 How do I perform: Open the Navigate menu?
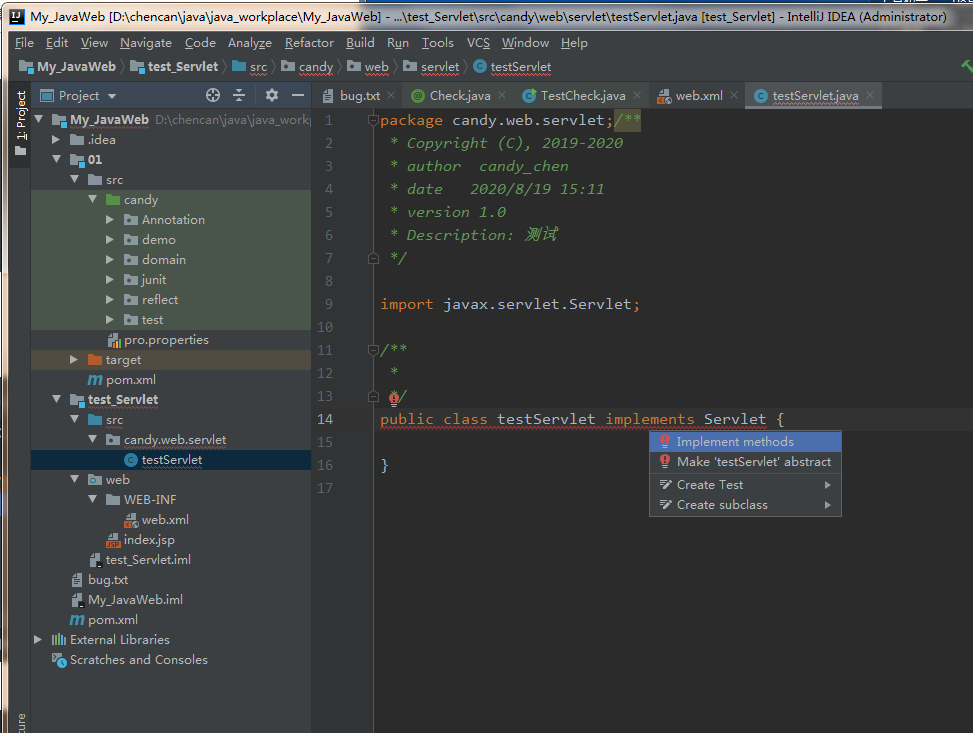146,43
